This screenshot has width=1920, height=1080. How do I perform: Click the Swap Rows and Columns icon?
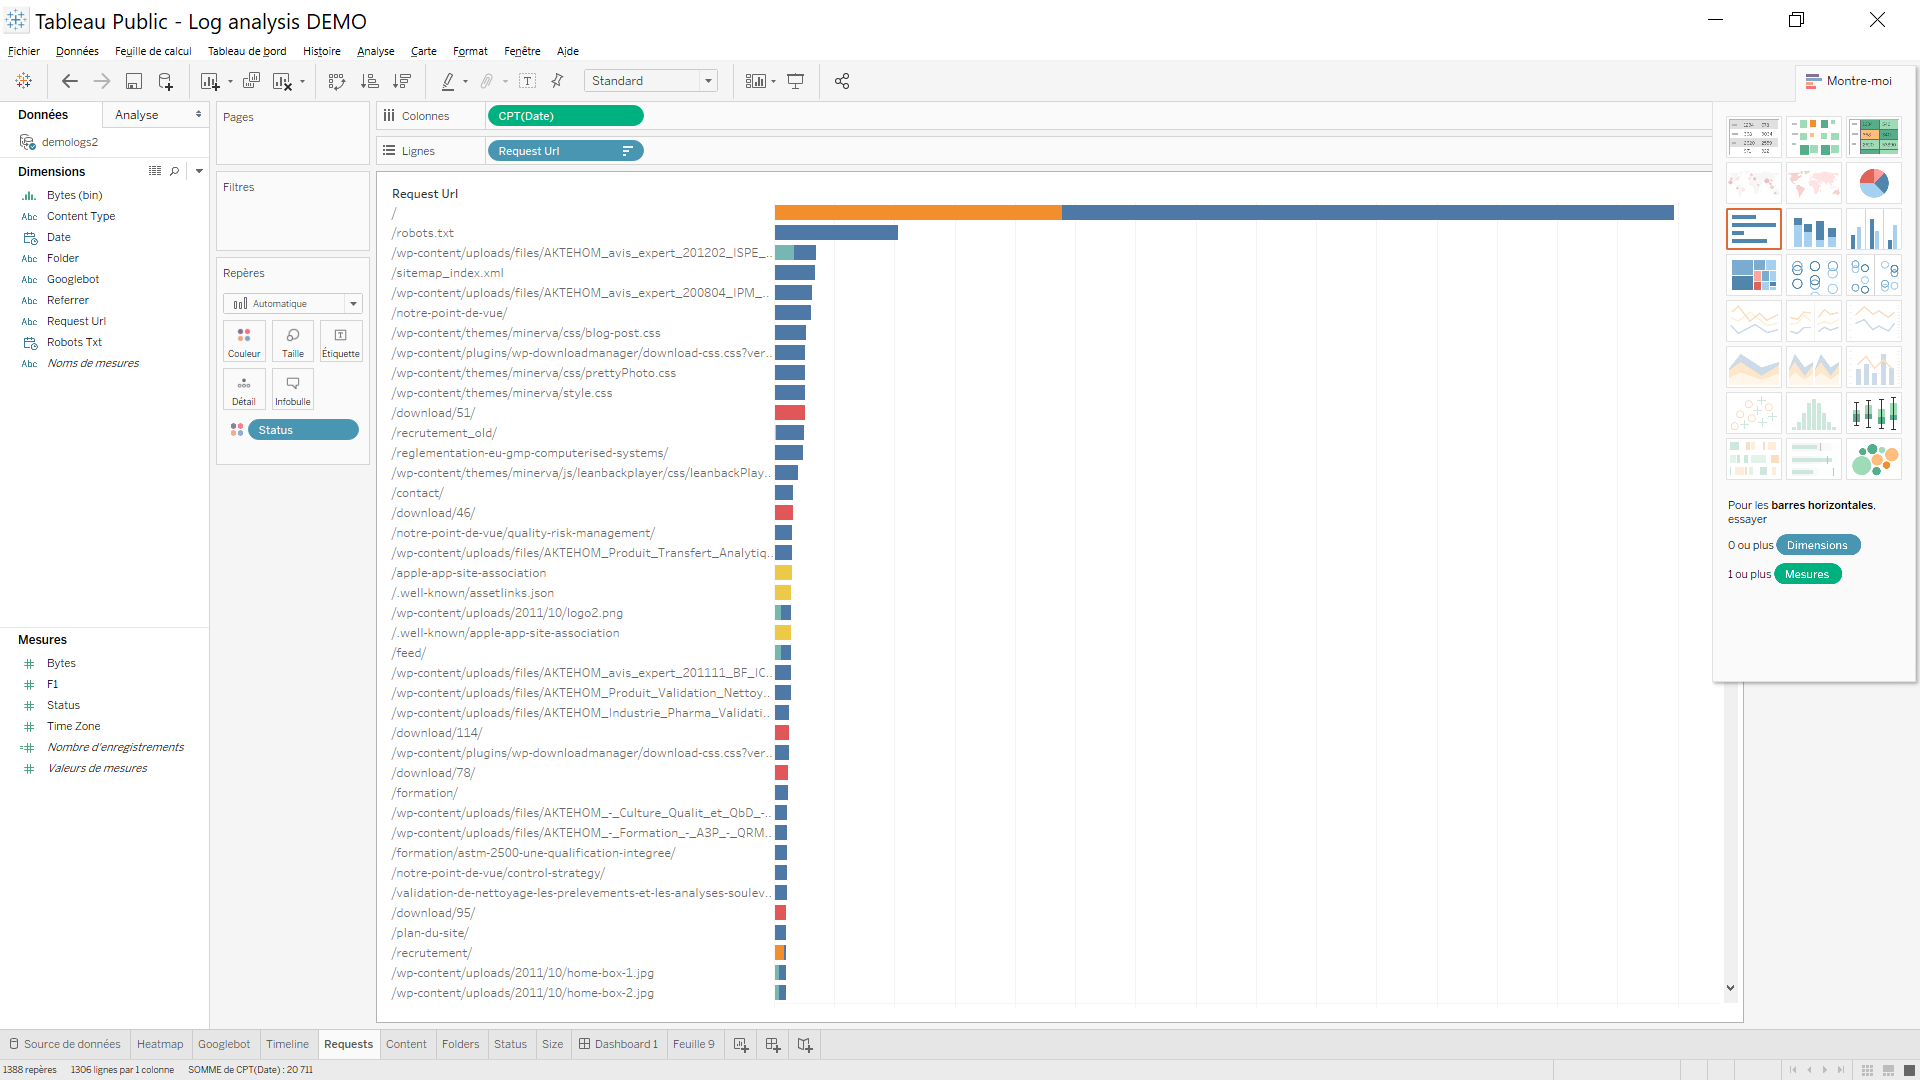[x=337, y=81]
